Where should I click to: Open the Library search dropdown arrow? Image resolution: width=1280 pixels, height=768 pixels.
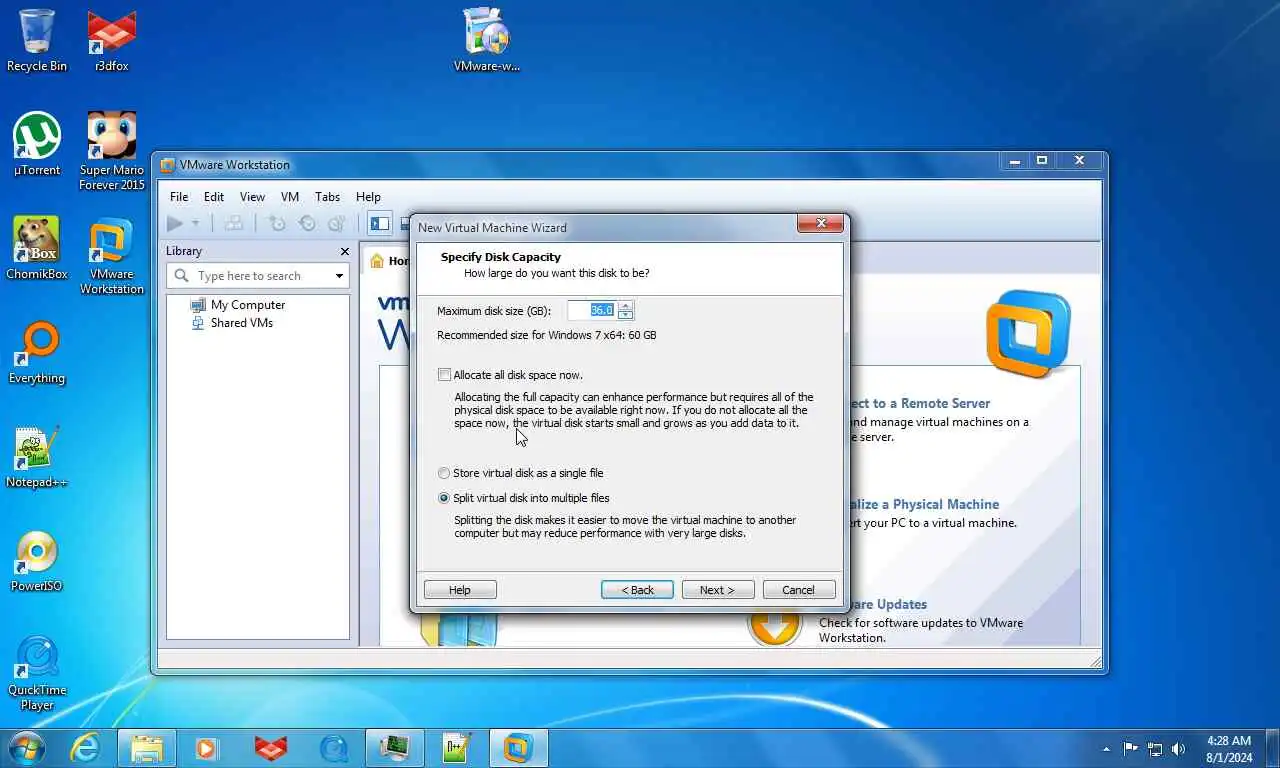tap(339, 276)
